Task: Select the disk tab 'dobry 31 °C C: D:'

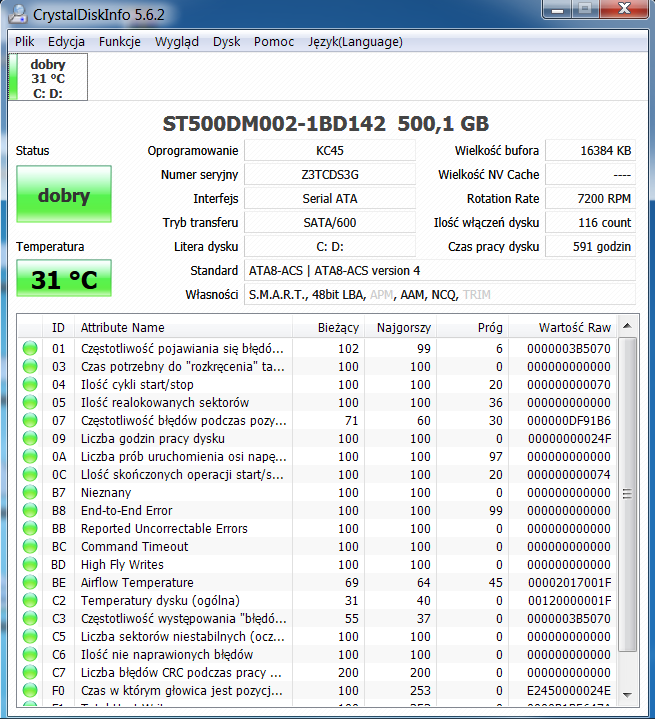Action: [x=48, y=77]
